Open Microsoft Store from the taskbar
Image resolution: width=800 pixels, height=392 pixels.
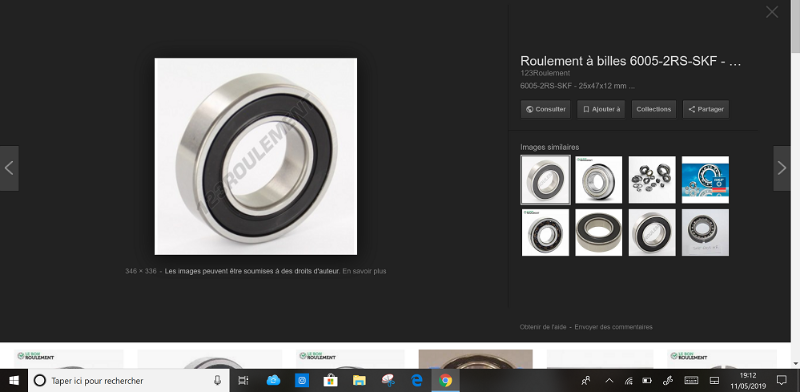331,380
